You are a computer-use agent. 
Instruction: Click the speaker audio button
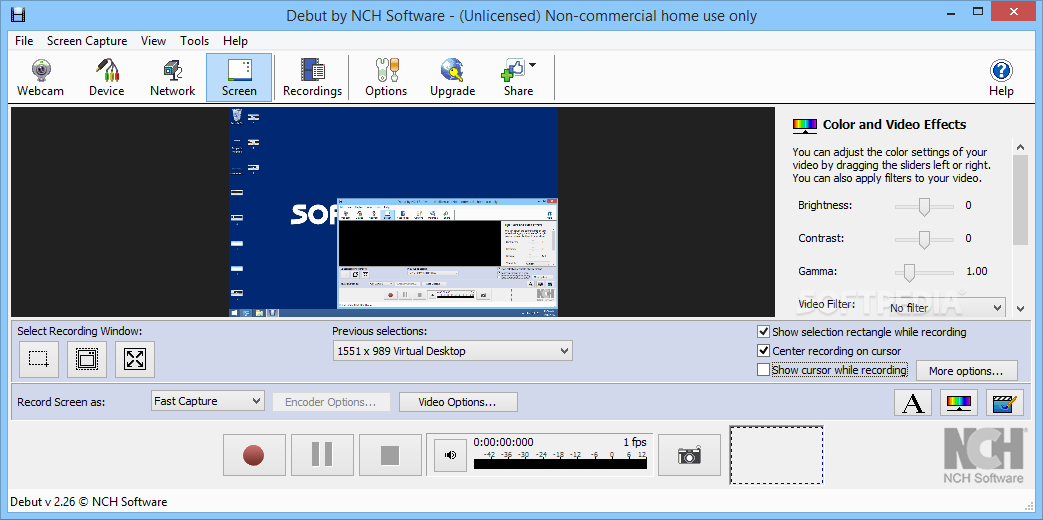[x=451, y=455]
